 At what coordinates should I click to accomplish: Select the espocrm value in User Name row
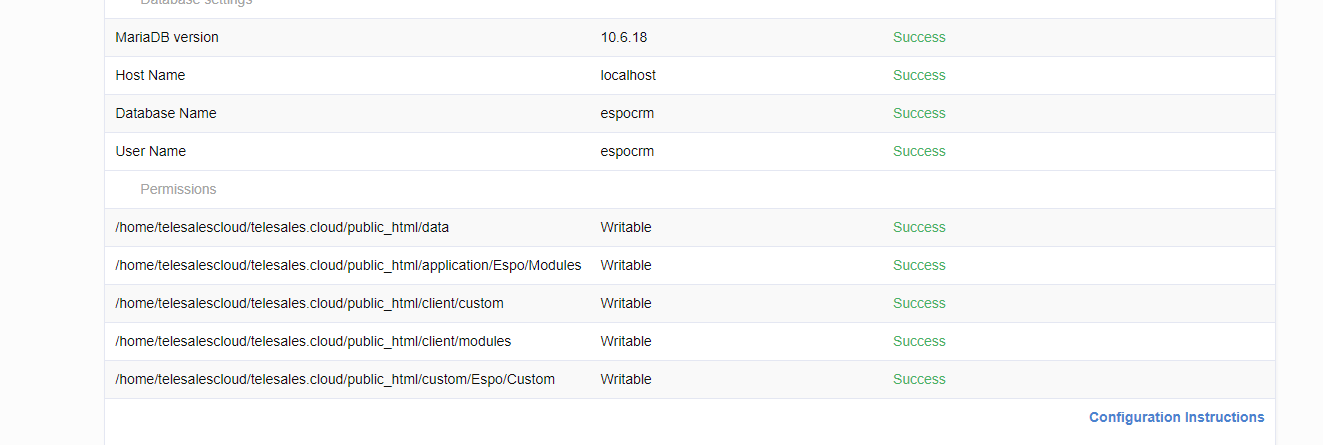tap(627, 151)
